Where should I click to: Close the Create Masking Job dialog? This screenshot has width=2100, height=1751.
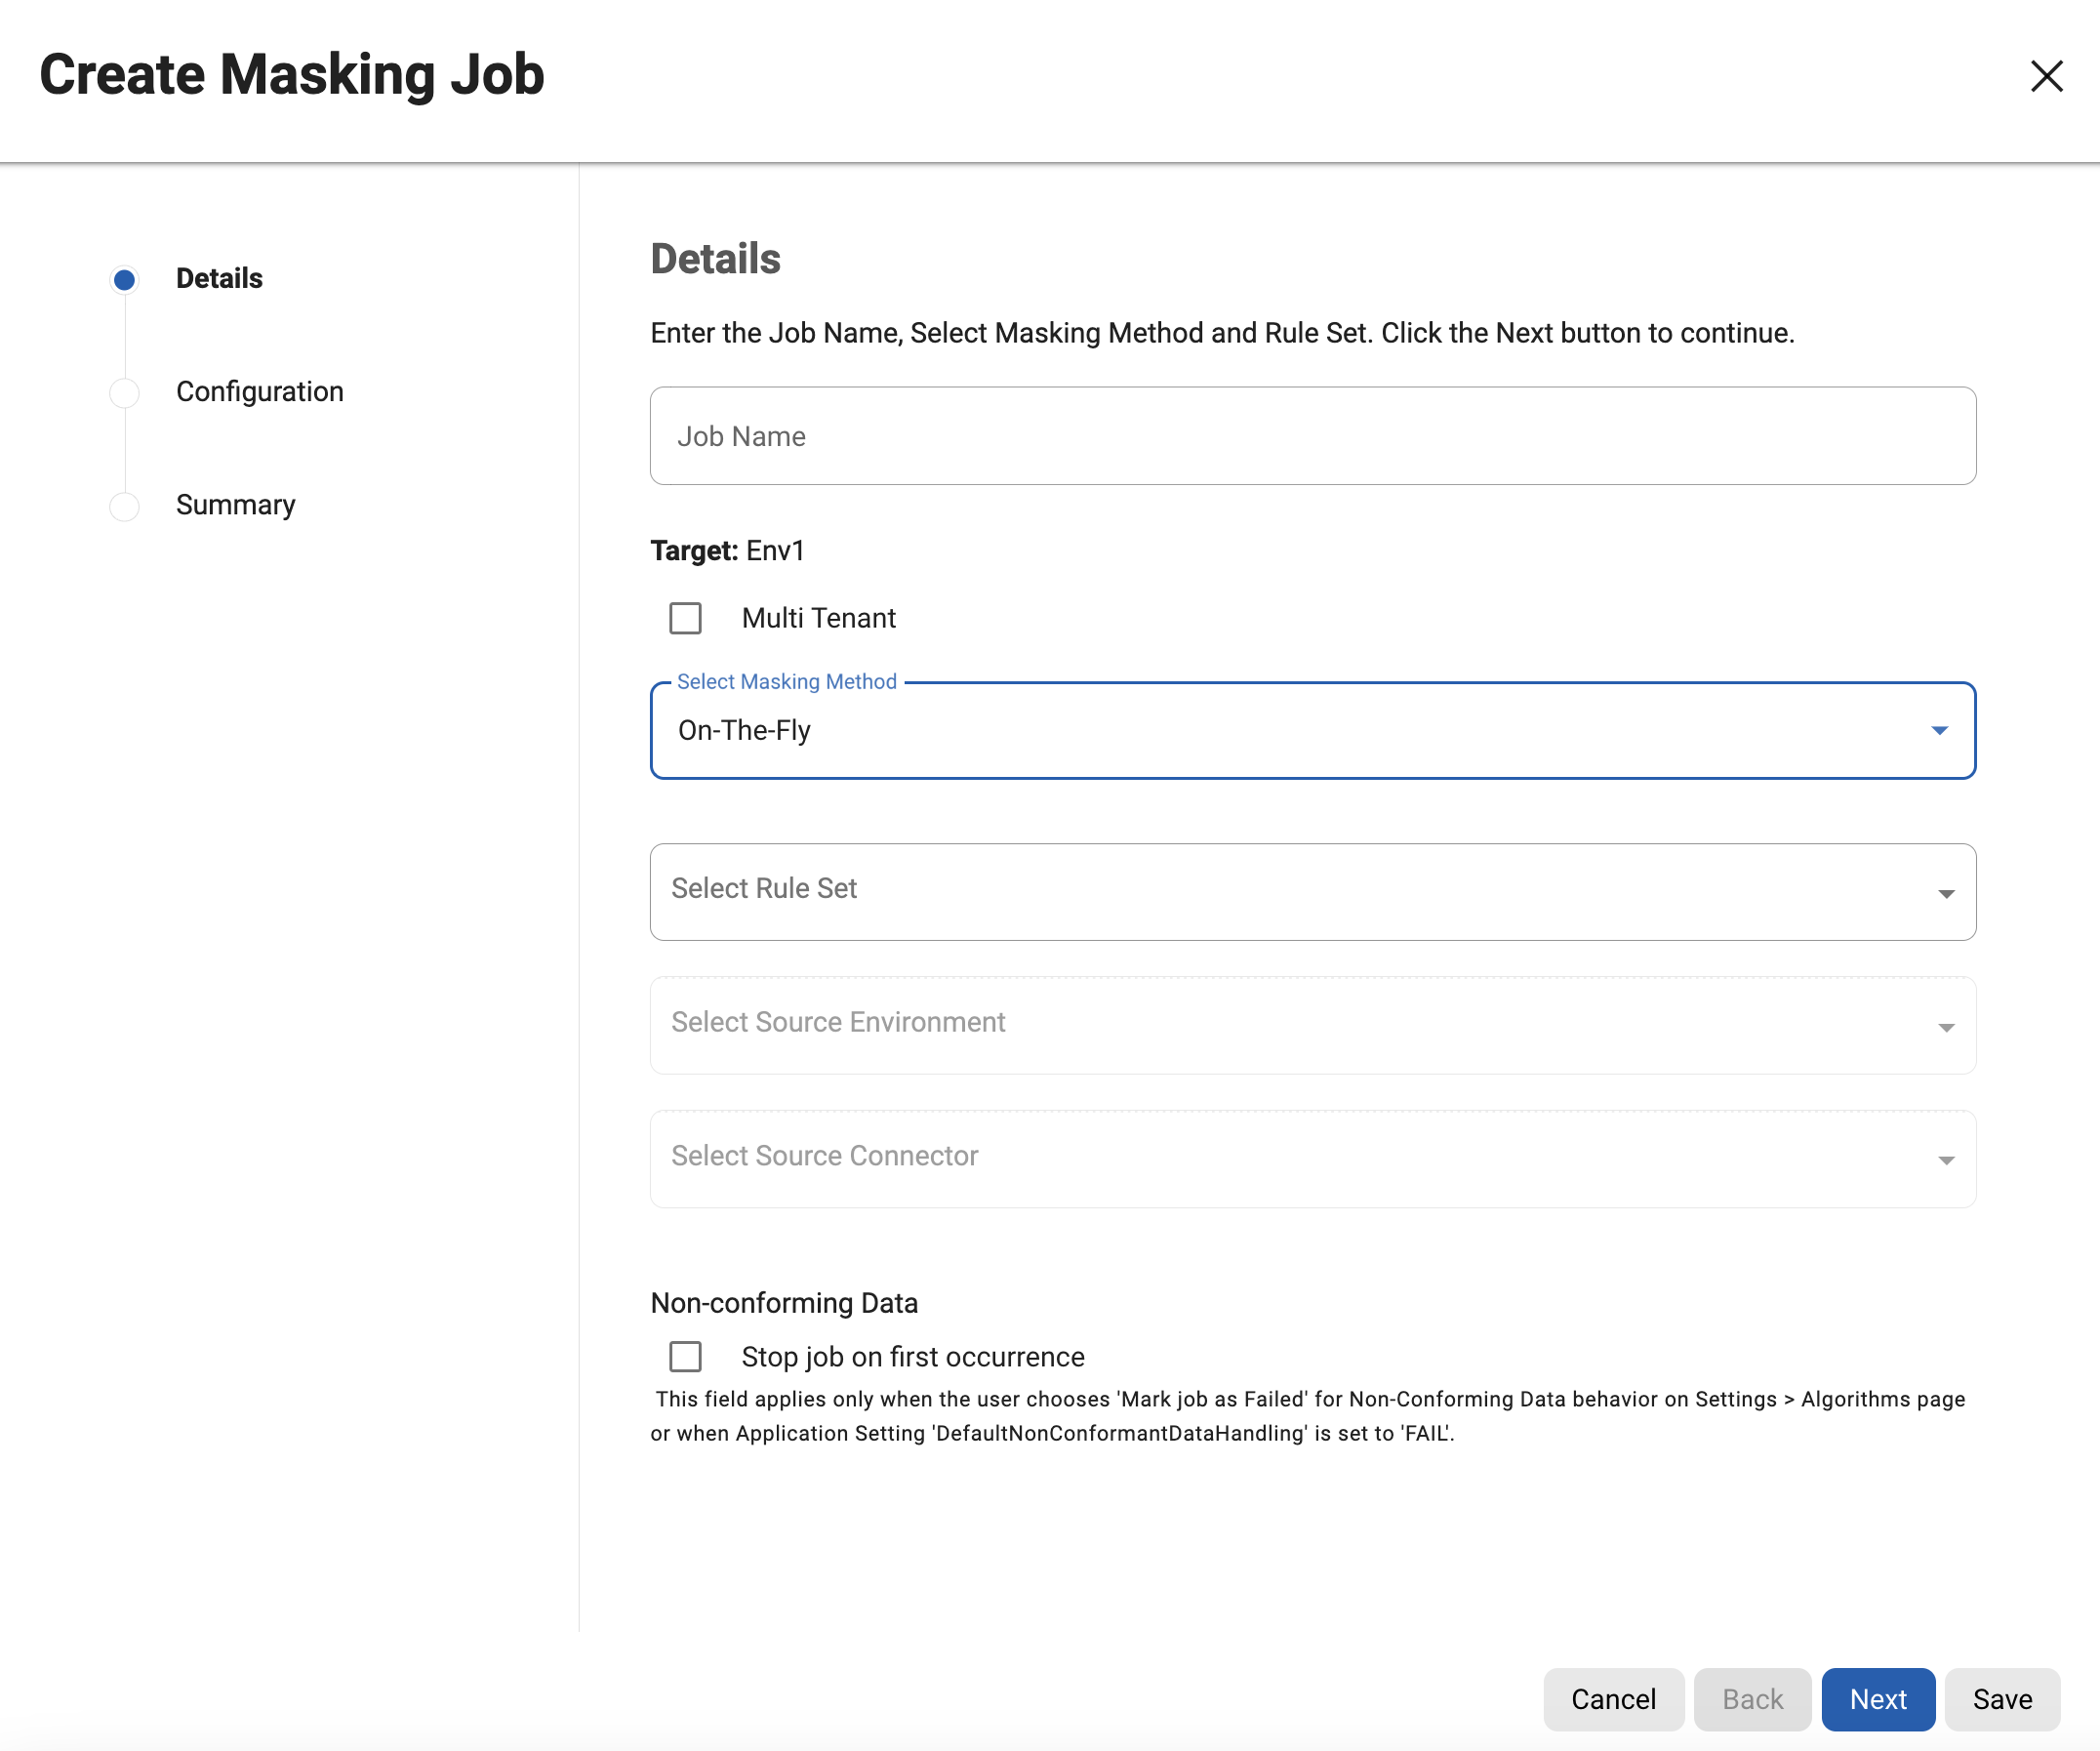(2046, 76)
